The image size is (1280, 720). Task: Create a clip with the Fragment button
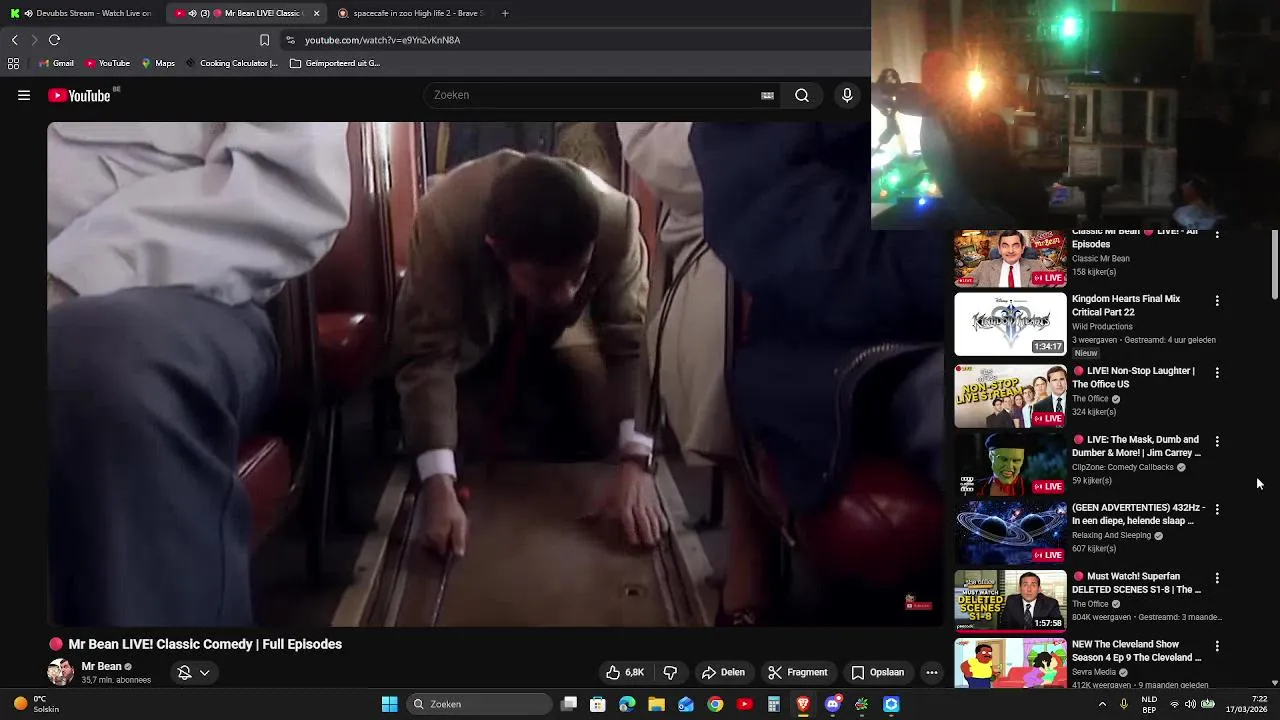point(797,672)
